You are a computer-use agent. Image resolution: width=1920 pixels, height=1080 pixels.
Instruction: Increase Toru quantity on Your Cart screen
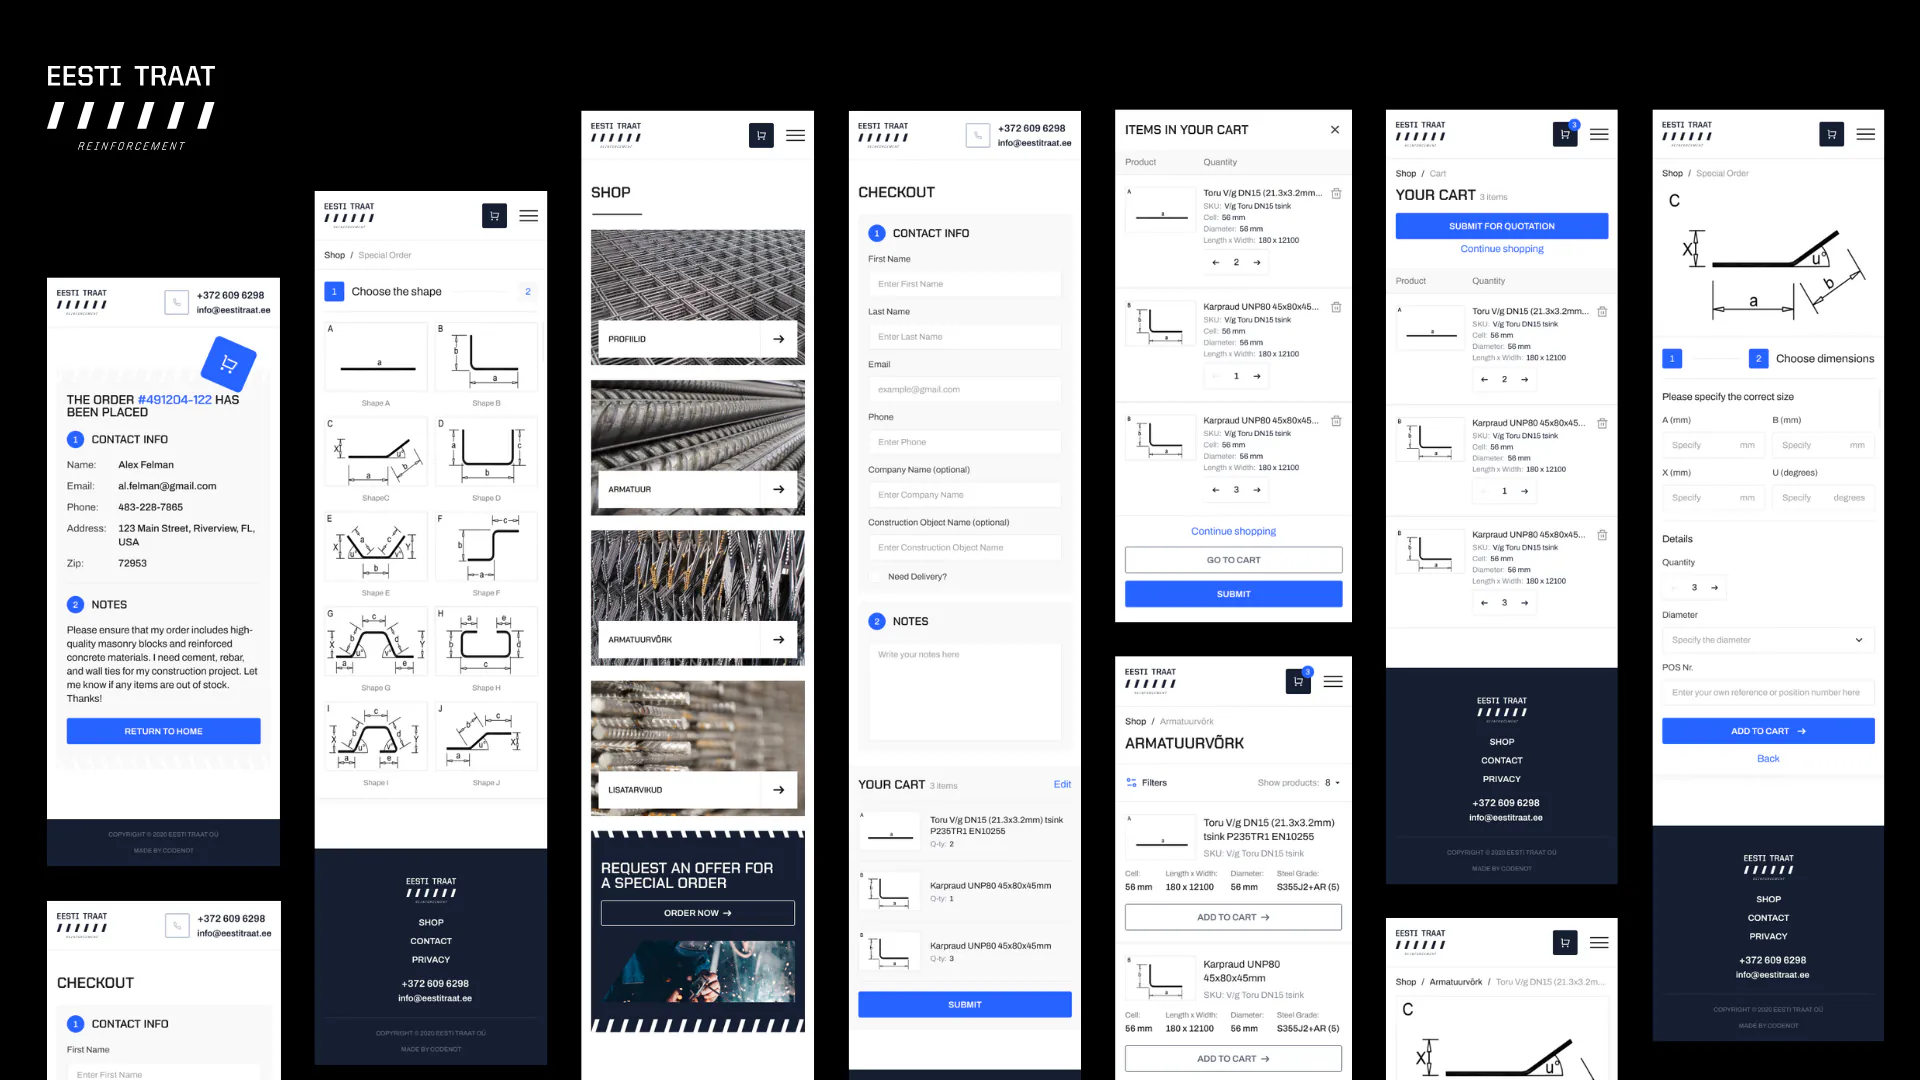[1524, 380]
